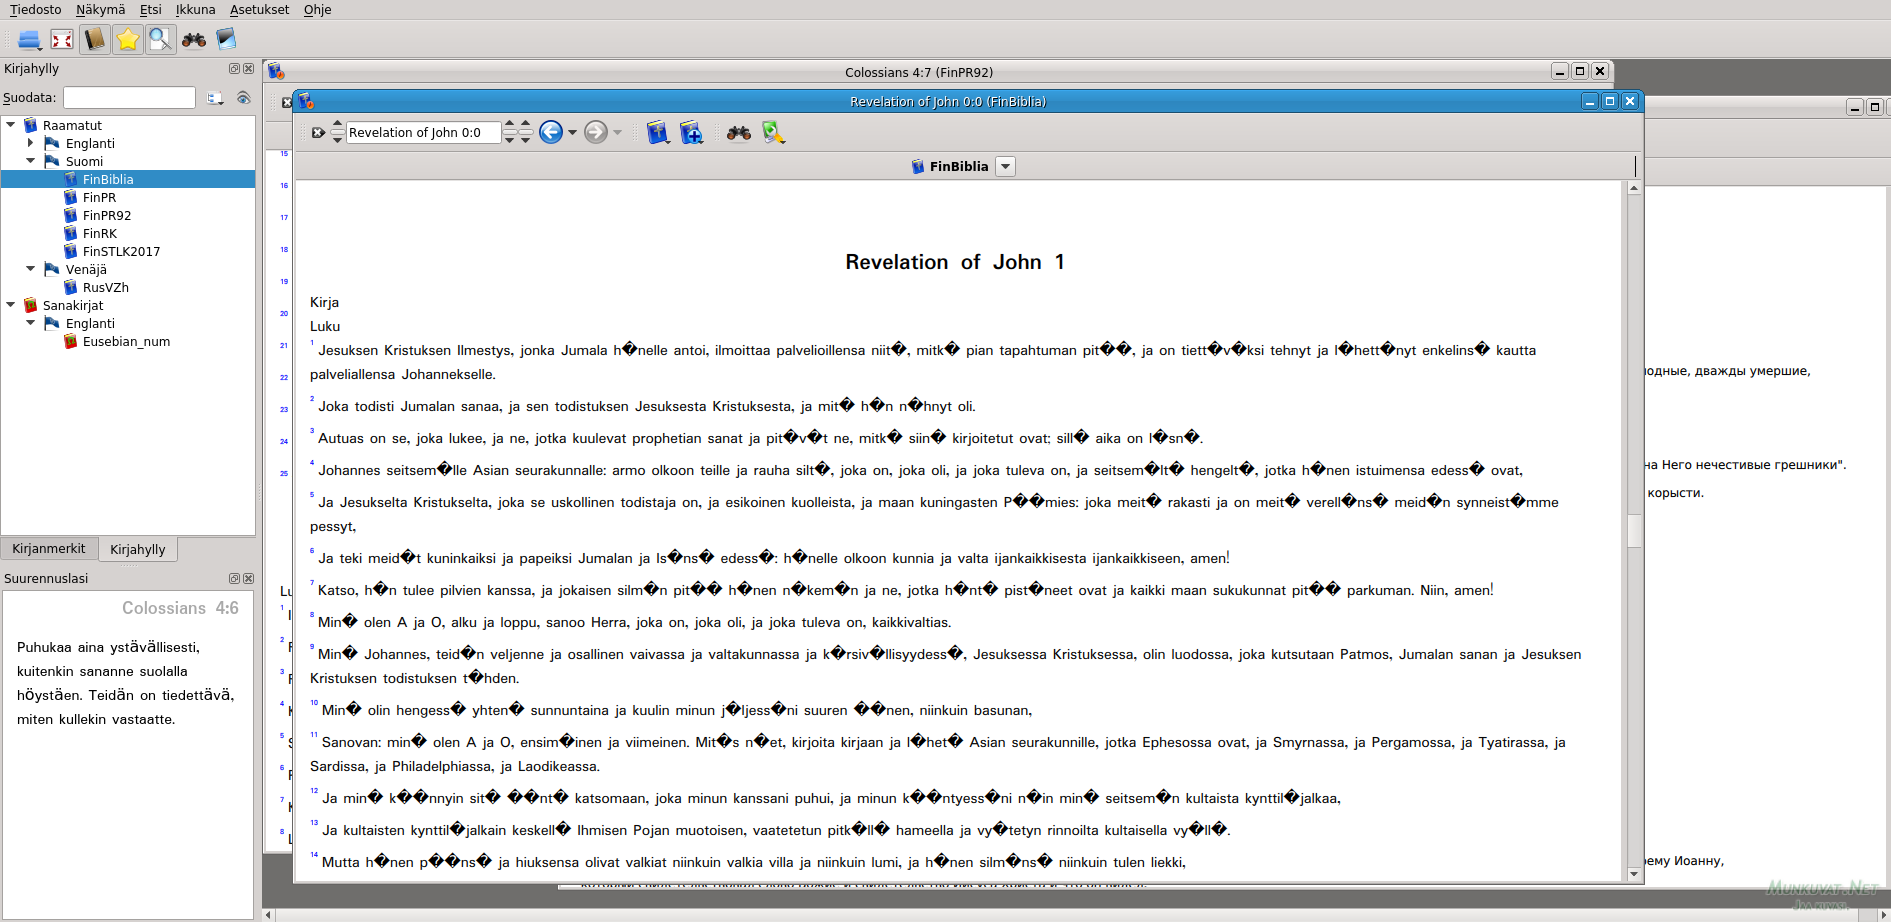Collapse the Raamatut tree node
This screenshot has height=922, width=1891.
11,125
